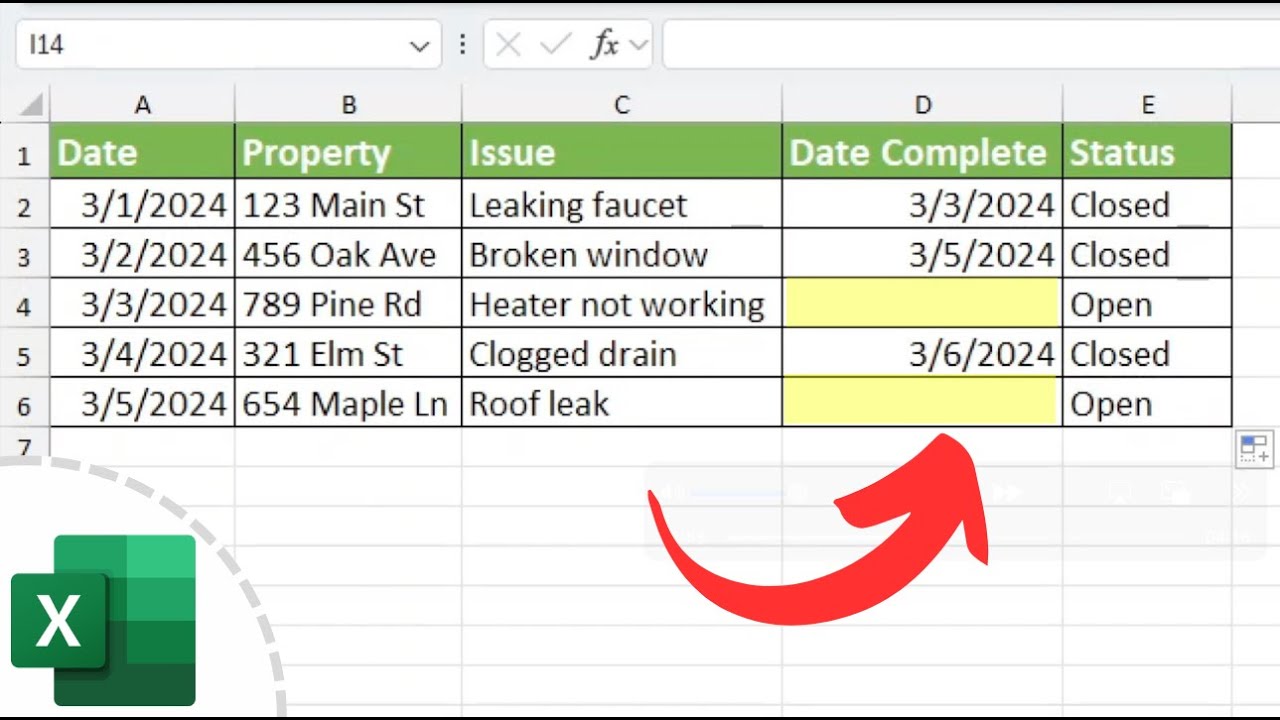Image resolution: width=1280 pixels, height=720 pixels.
Task: Click the three-dot handle beside Name Box
Action: point(462,45)
